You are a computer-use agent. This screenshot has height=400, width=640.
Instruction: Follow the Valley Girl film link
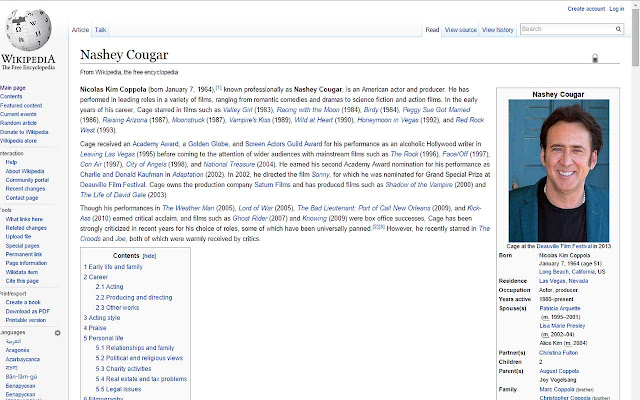click(x=238, y=110)
